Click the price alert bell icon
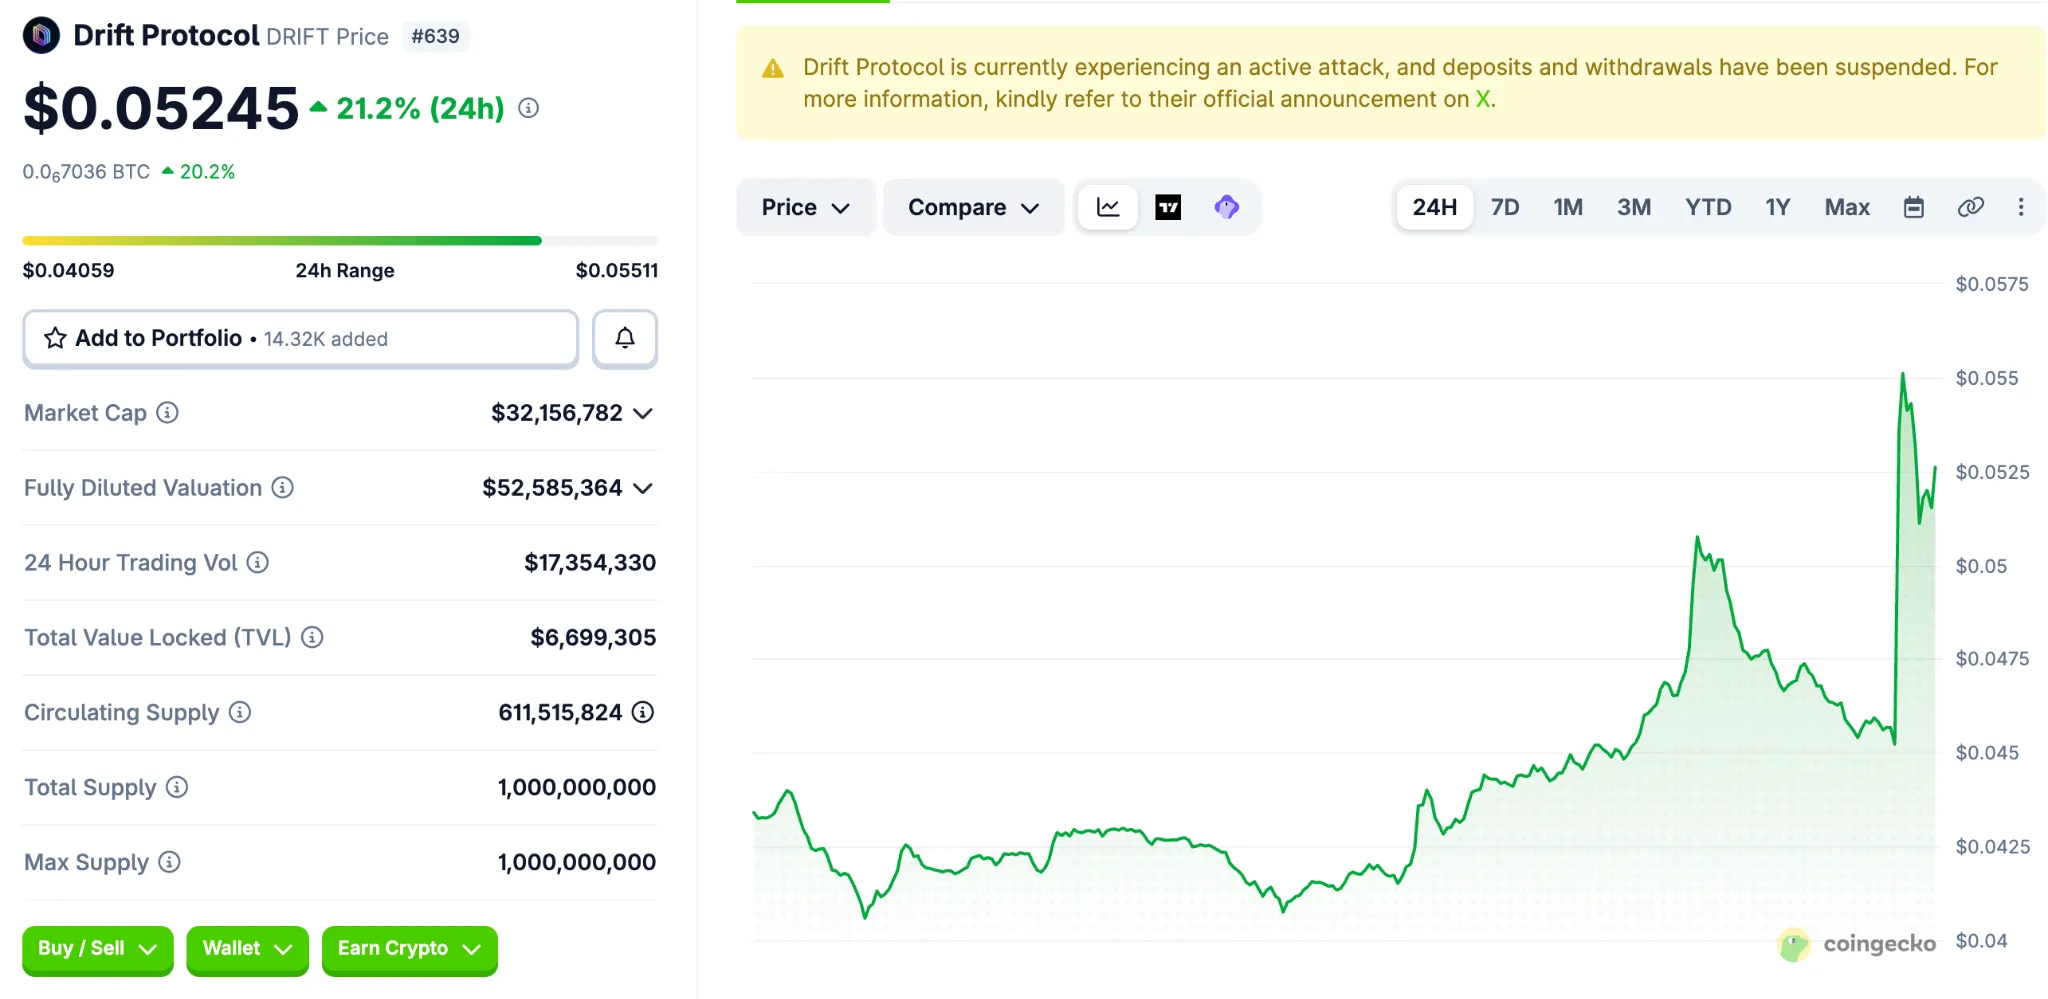The image size is (2048, 999). click(624, 339)
